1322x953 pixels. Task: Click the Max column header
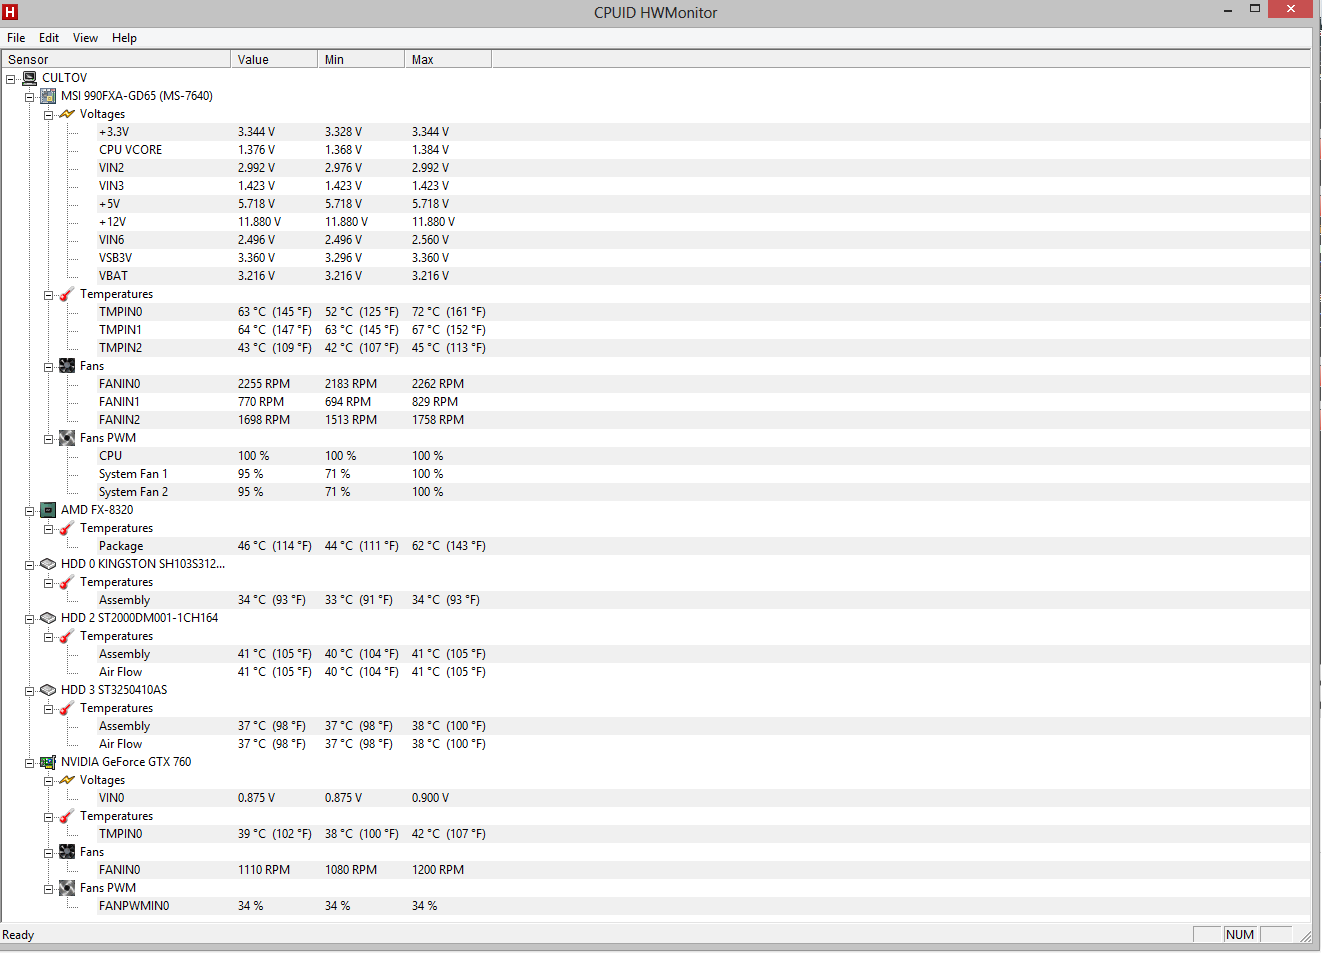tap(448, 59)
